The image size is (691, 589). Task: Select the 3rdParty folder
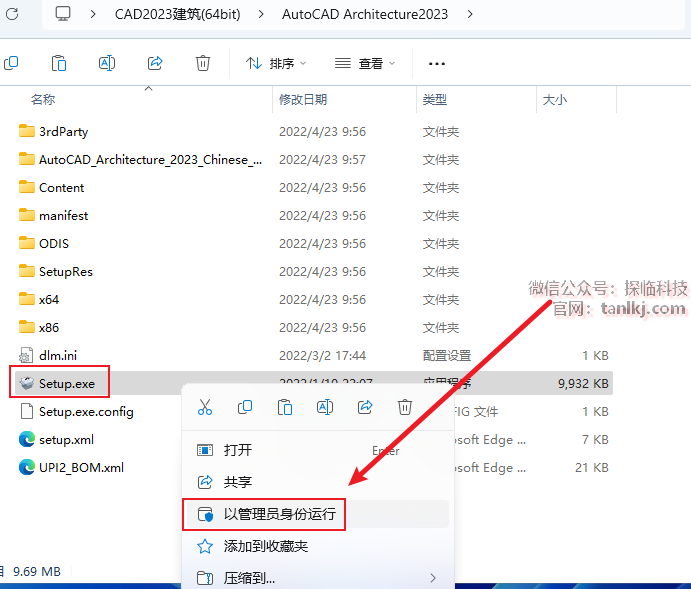[x=53, y=131]
